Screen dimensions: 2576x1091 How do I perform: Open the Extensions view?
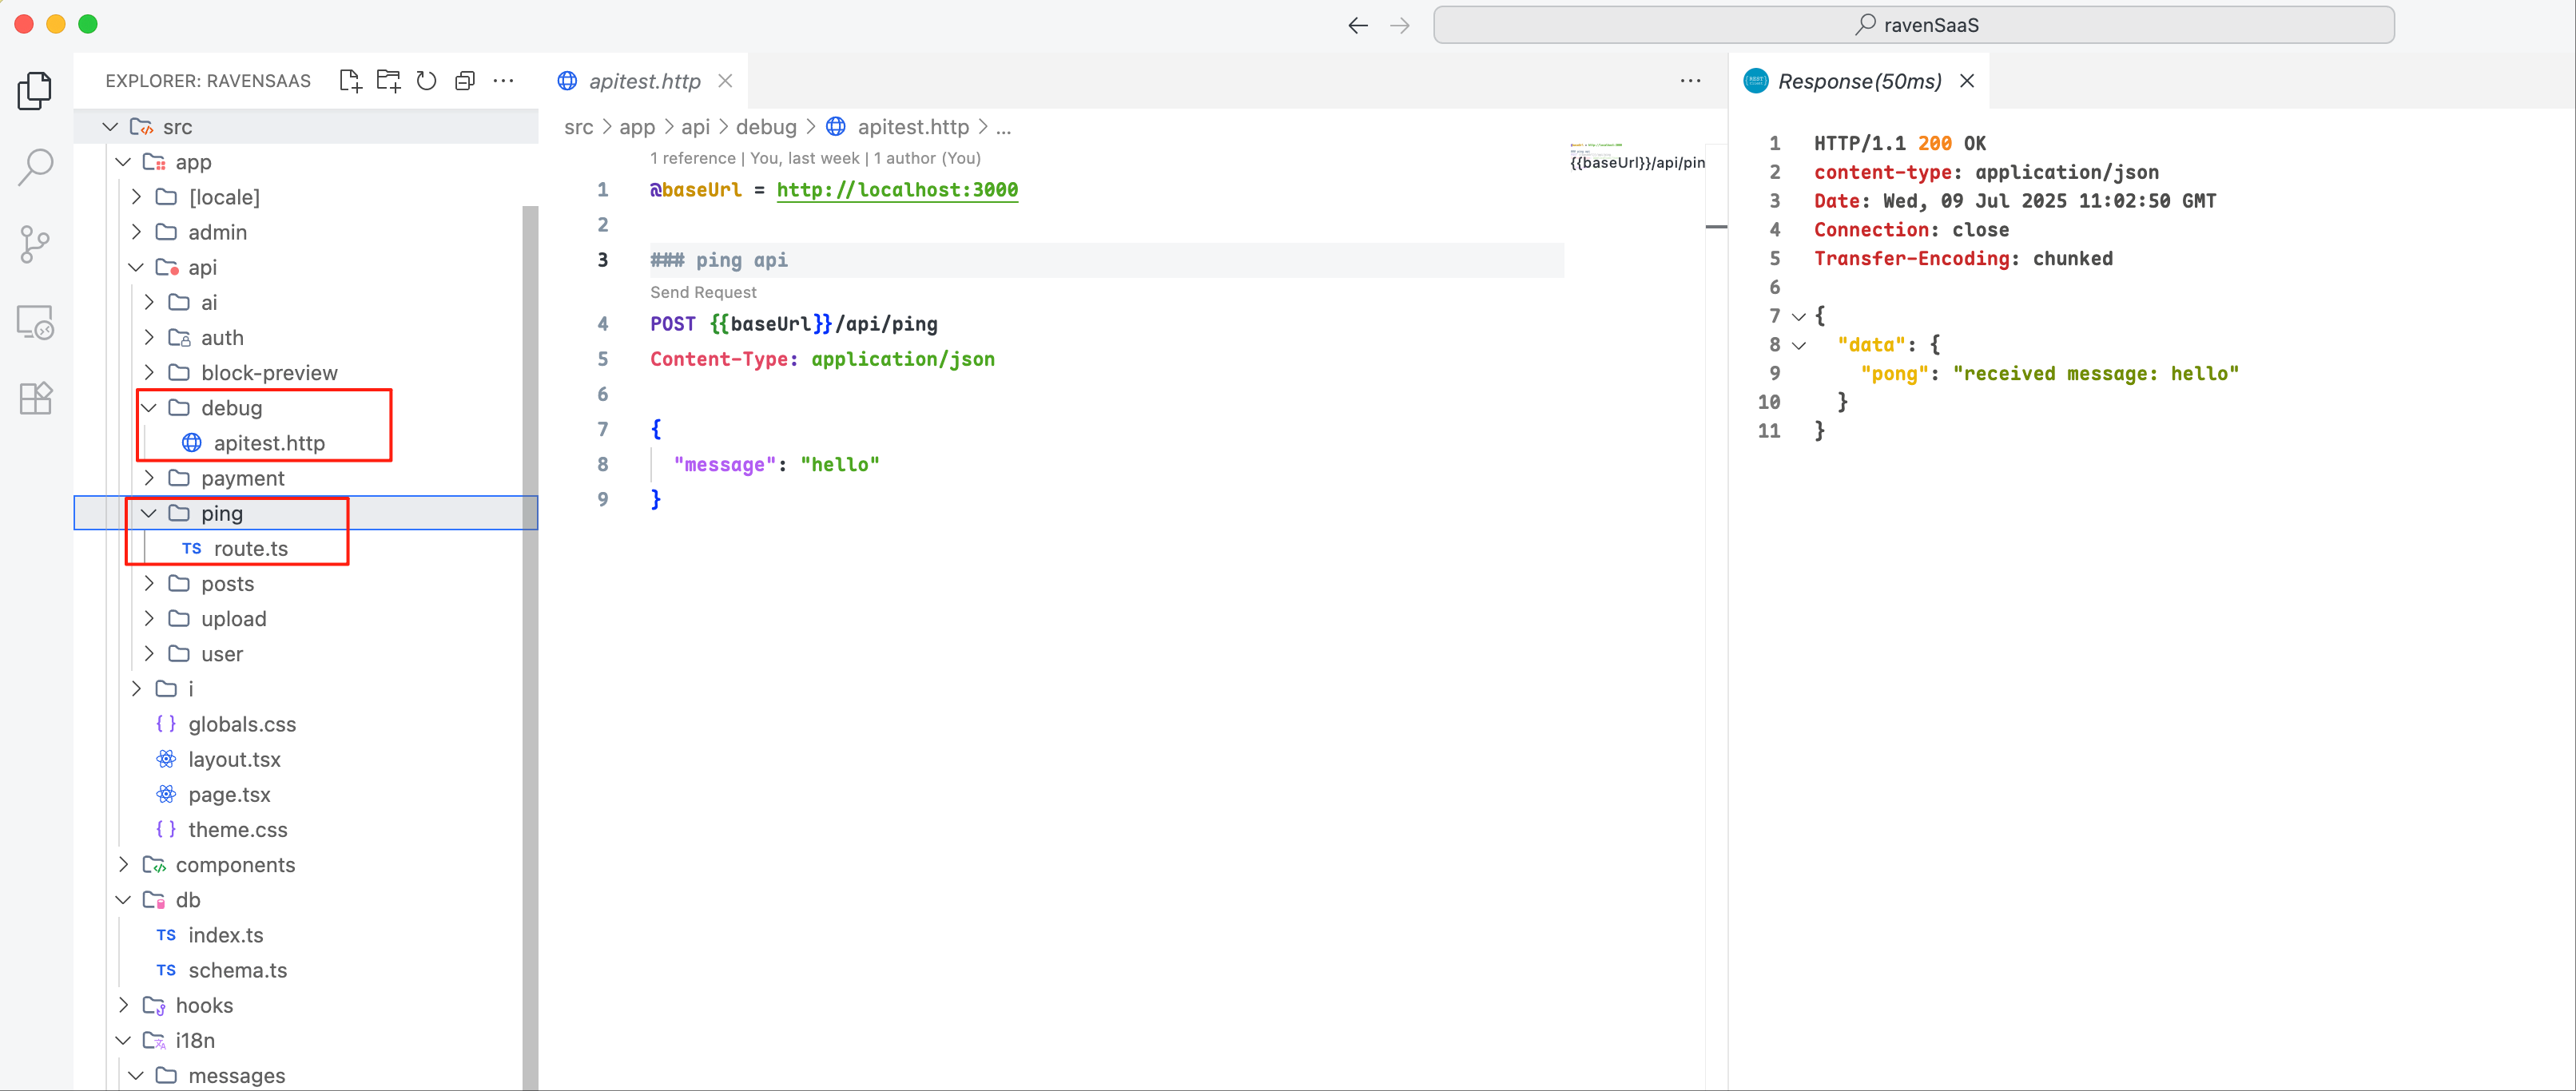click(x=36, y=398)
